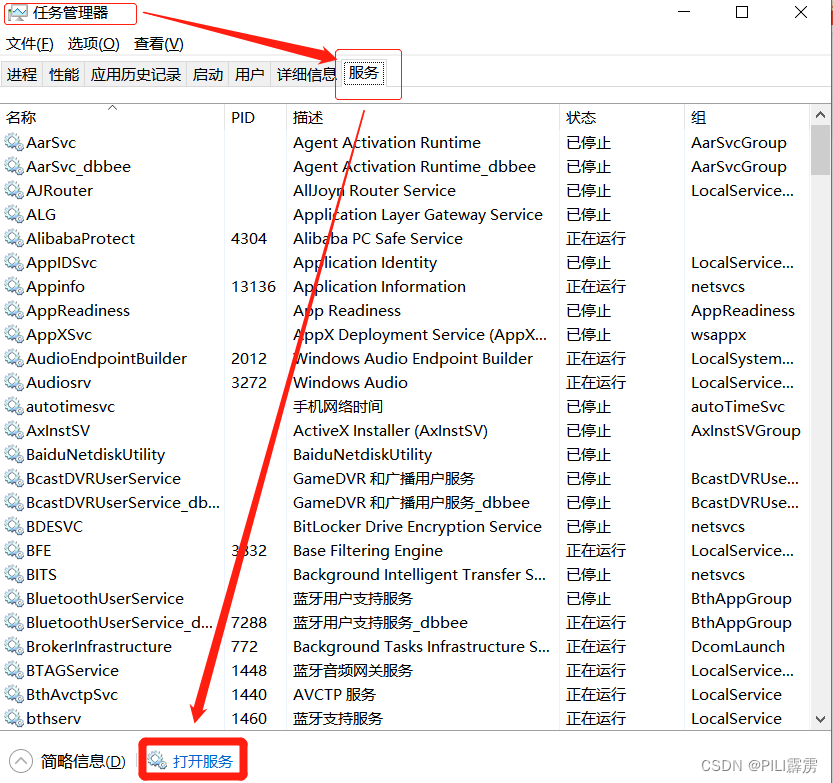Switch to the 启动 tab
The width and height of the screenshot is (833, 783).
[208, 74]
